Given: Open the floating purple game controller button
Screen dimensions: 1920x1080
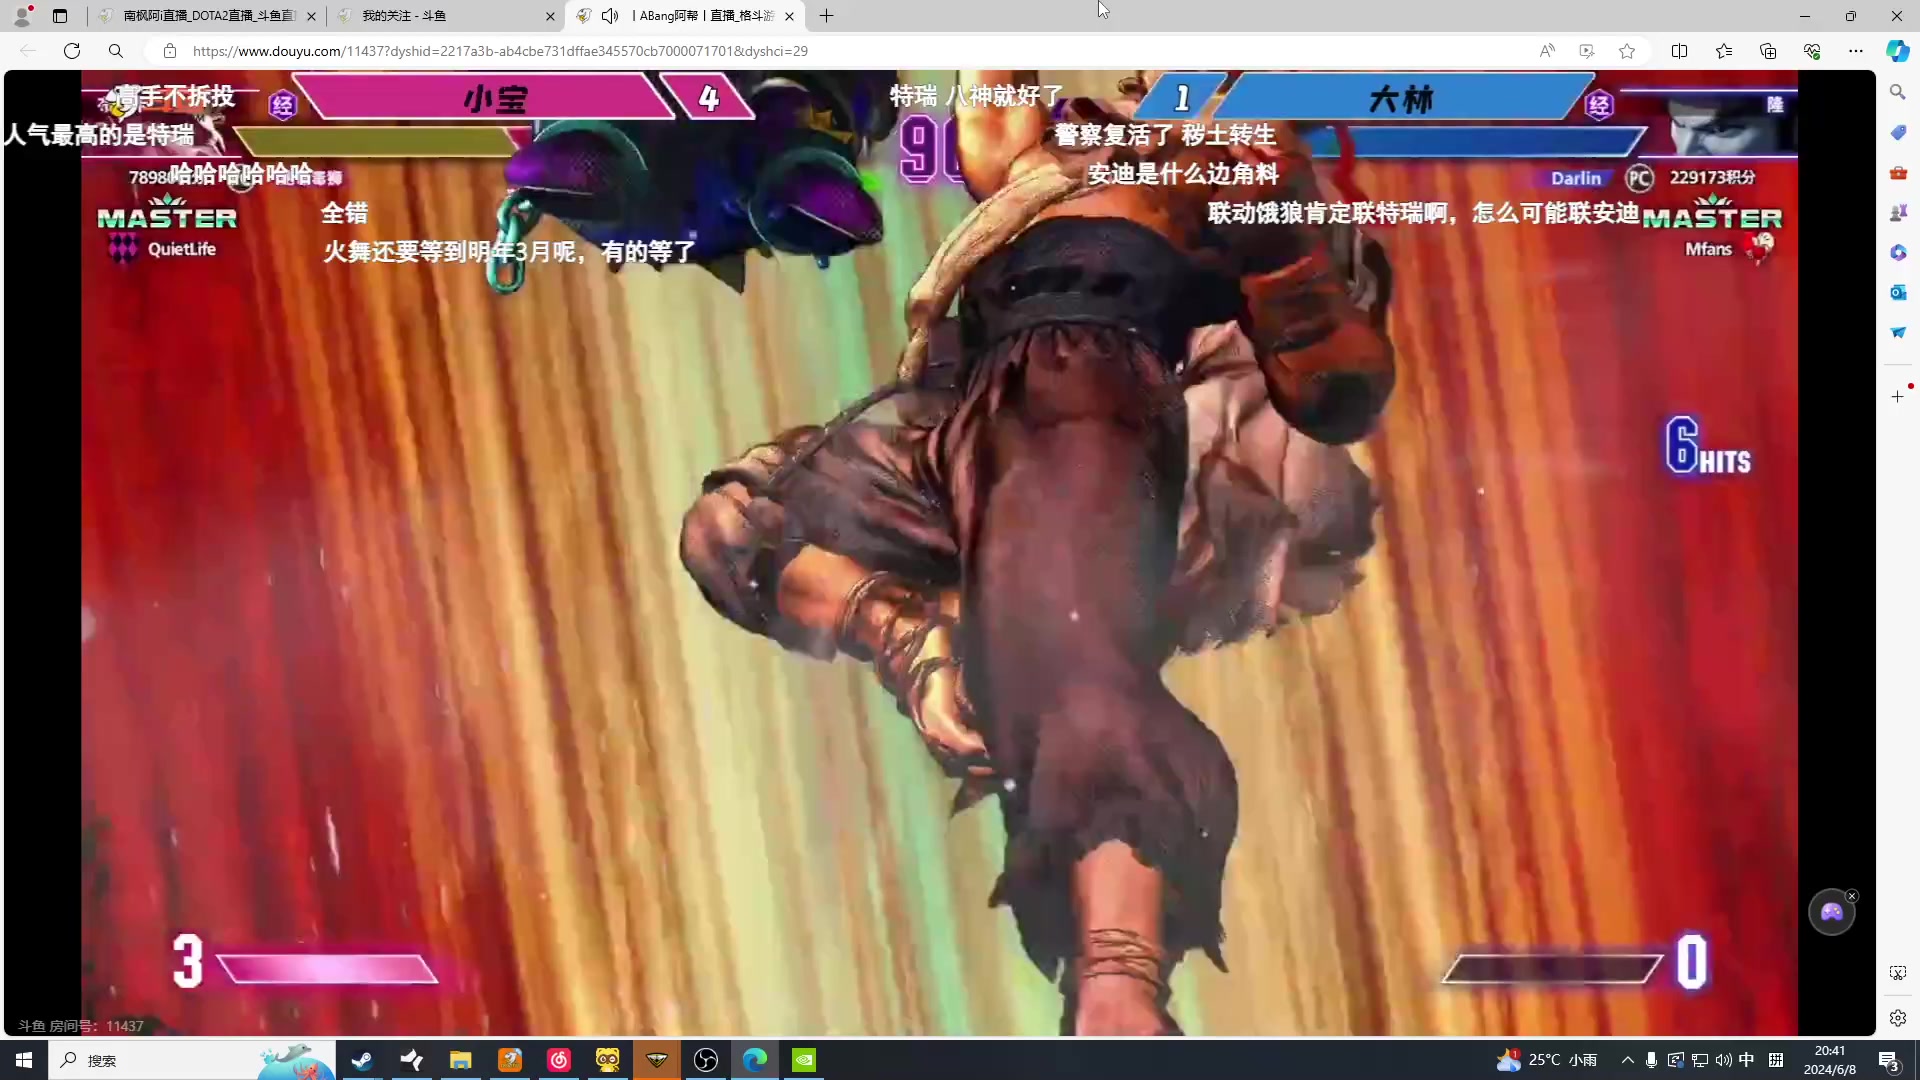Looking at the screenshot, I should point(1831,912).
